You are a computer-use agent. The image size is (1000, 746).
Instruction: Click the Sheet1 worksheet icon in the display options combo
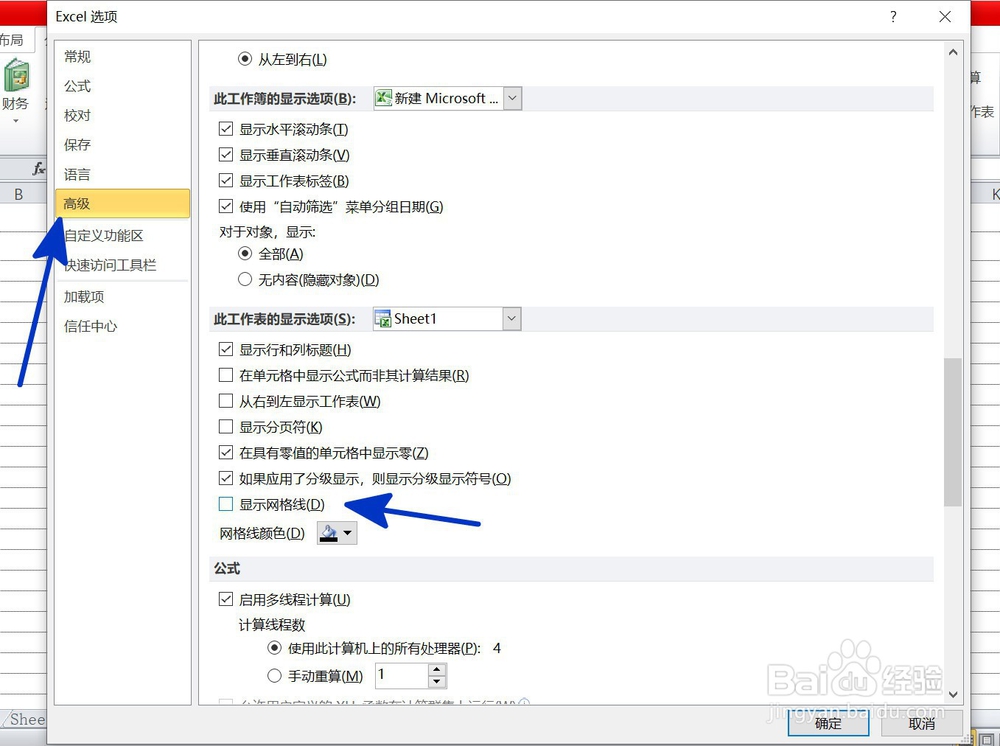382,318
